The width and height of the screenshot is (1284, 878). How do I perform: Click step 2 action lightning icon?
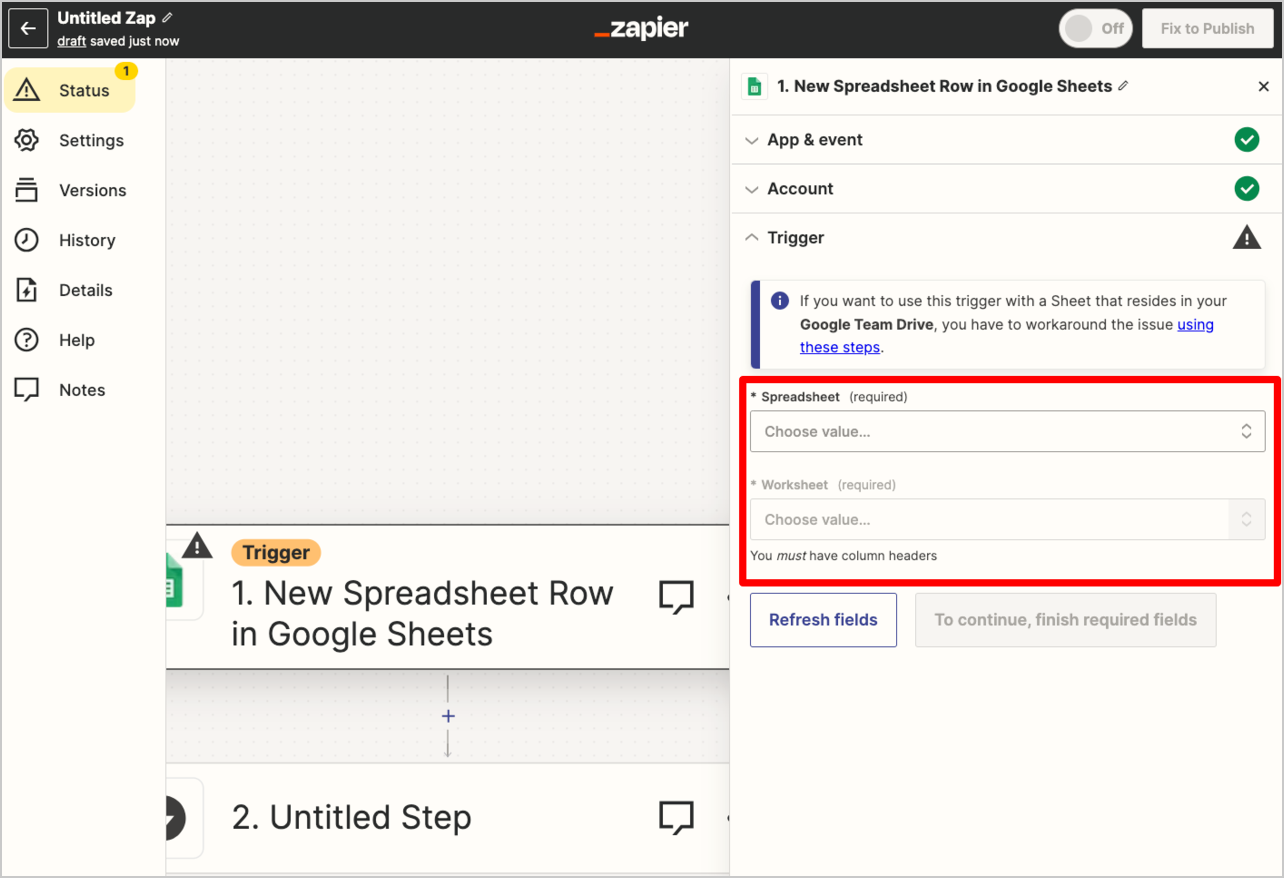(x=175, y=818)
